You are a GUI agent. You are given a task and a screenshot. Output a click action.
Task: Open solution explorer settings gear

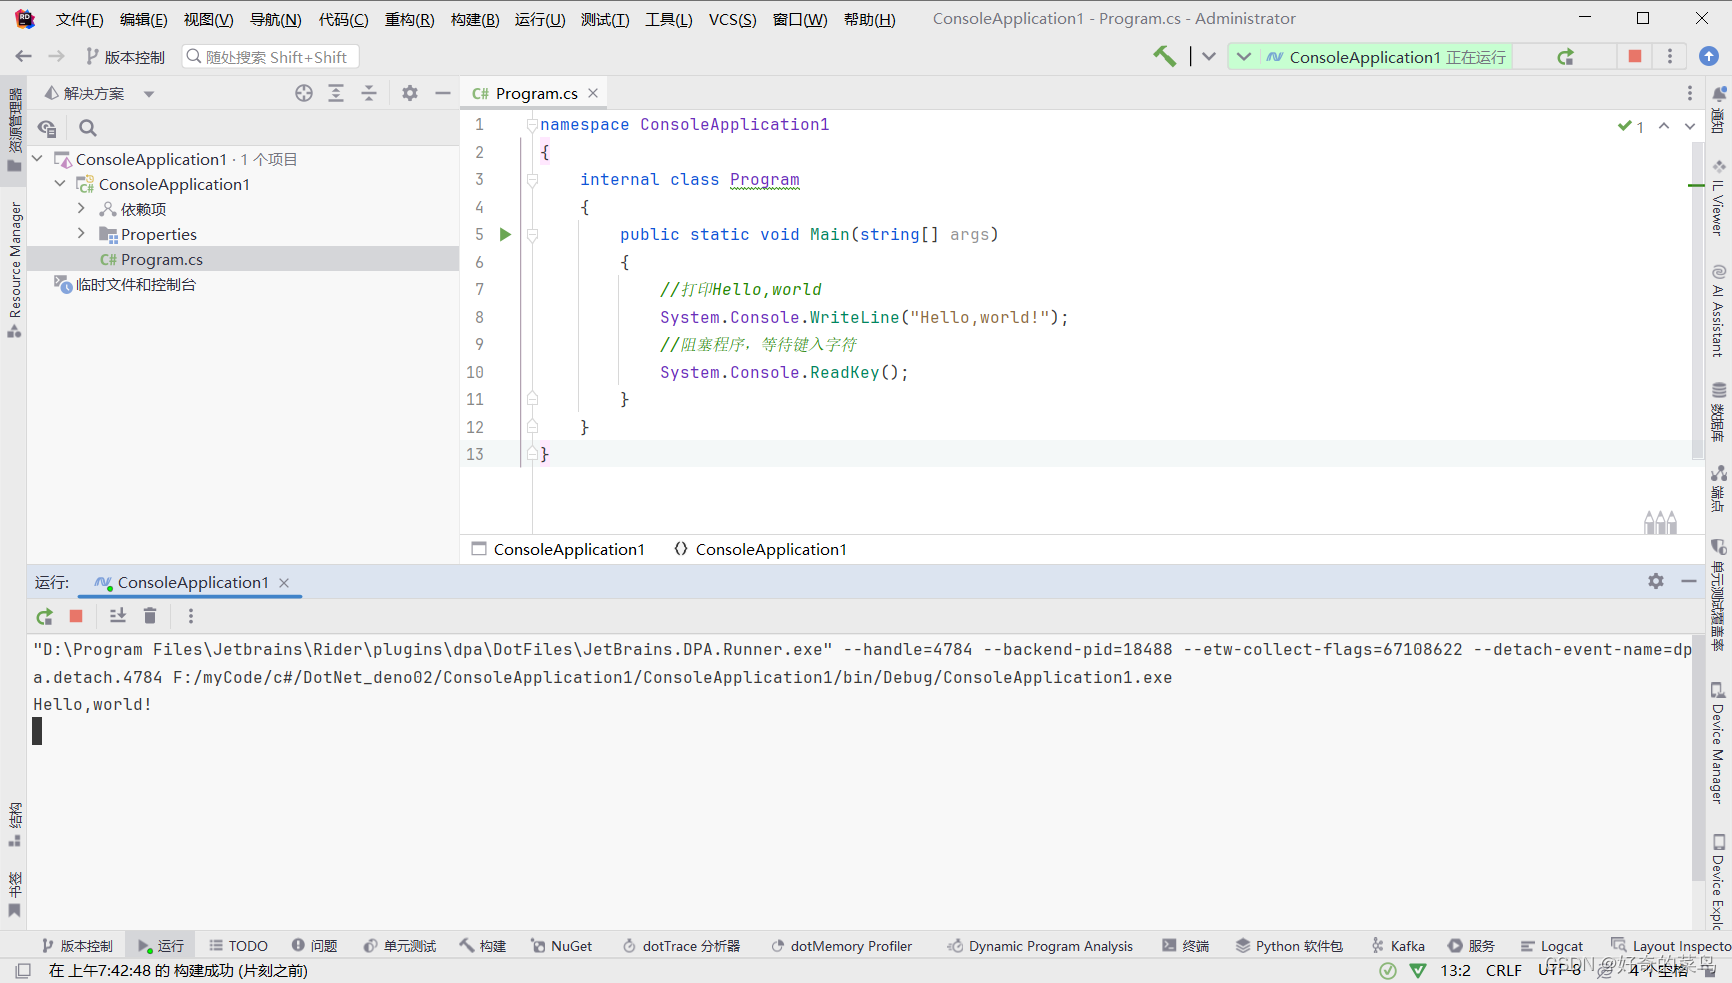tap(410, 93)
